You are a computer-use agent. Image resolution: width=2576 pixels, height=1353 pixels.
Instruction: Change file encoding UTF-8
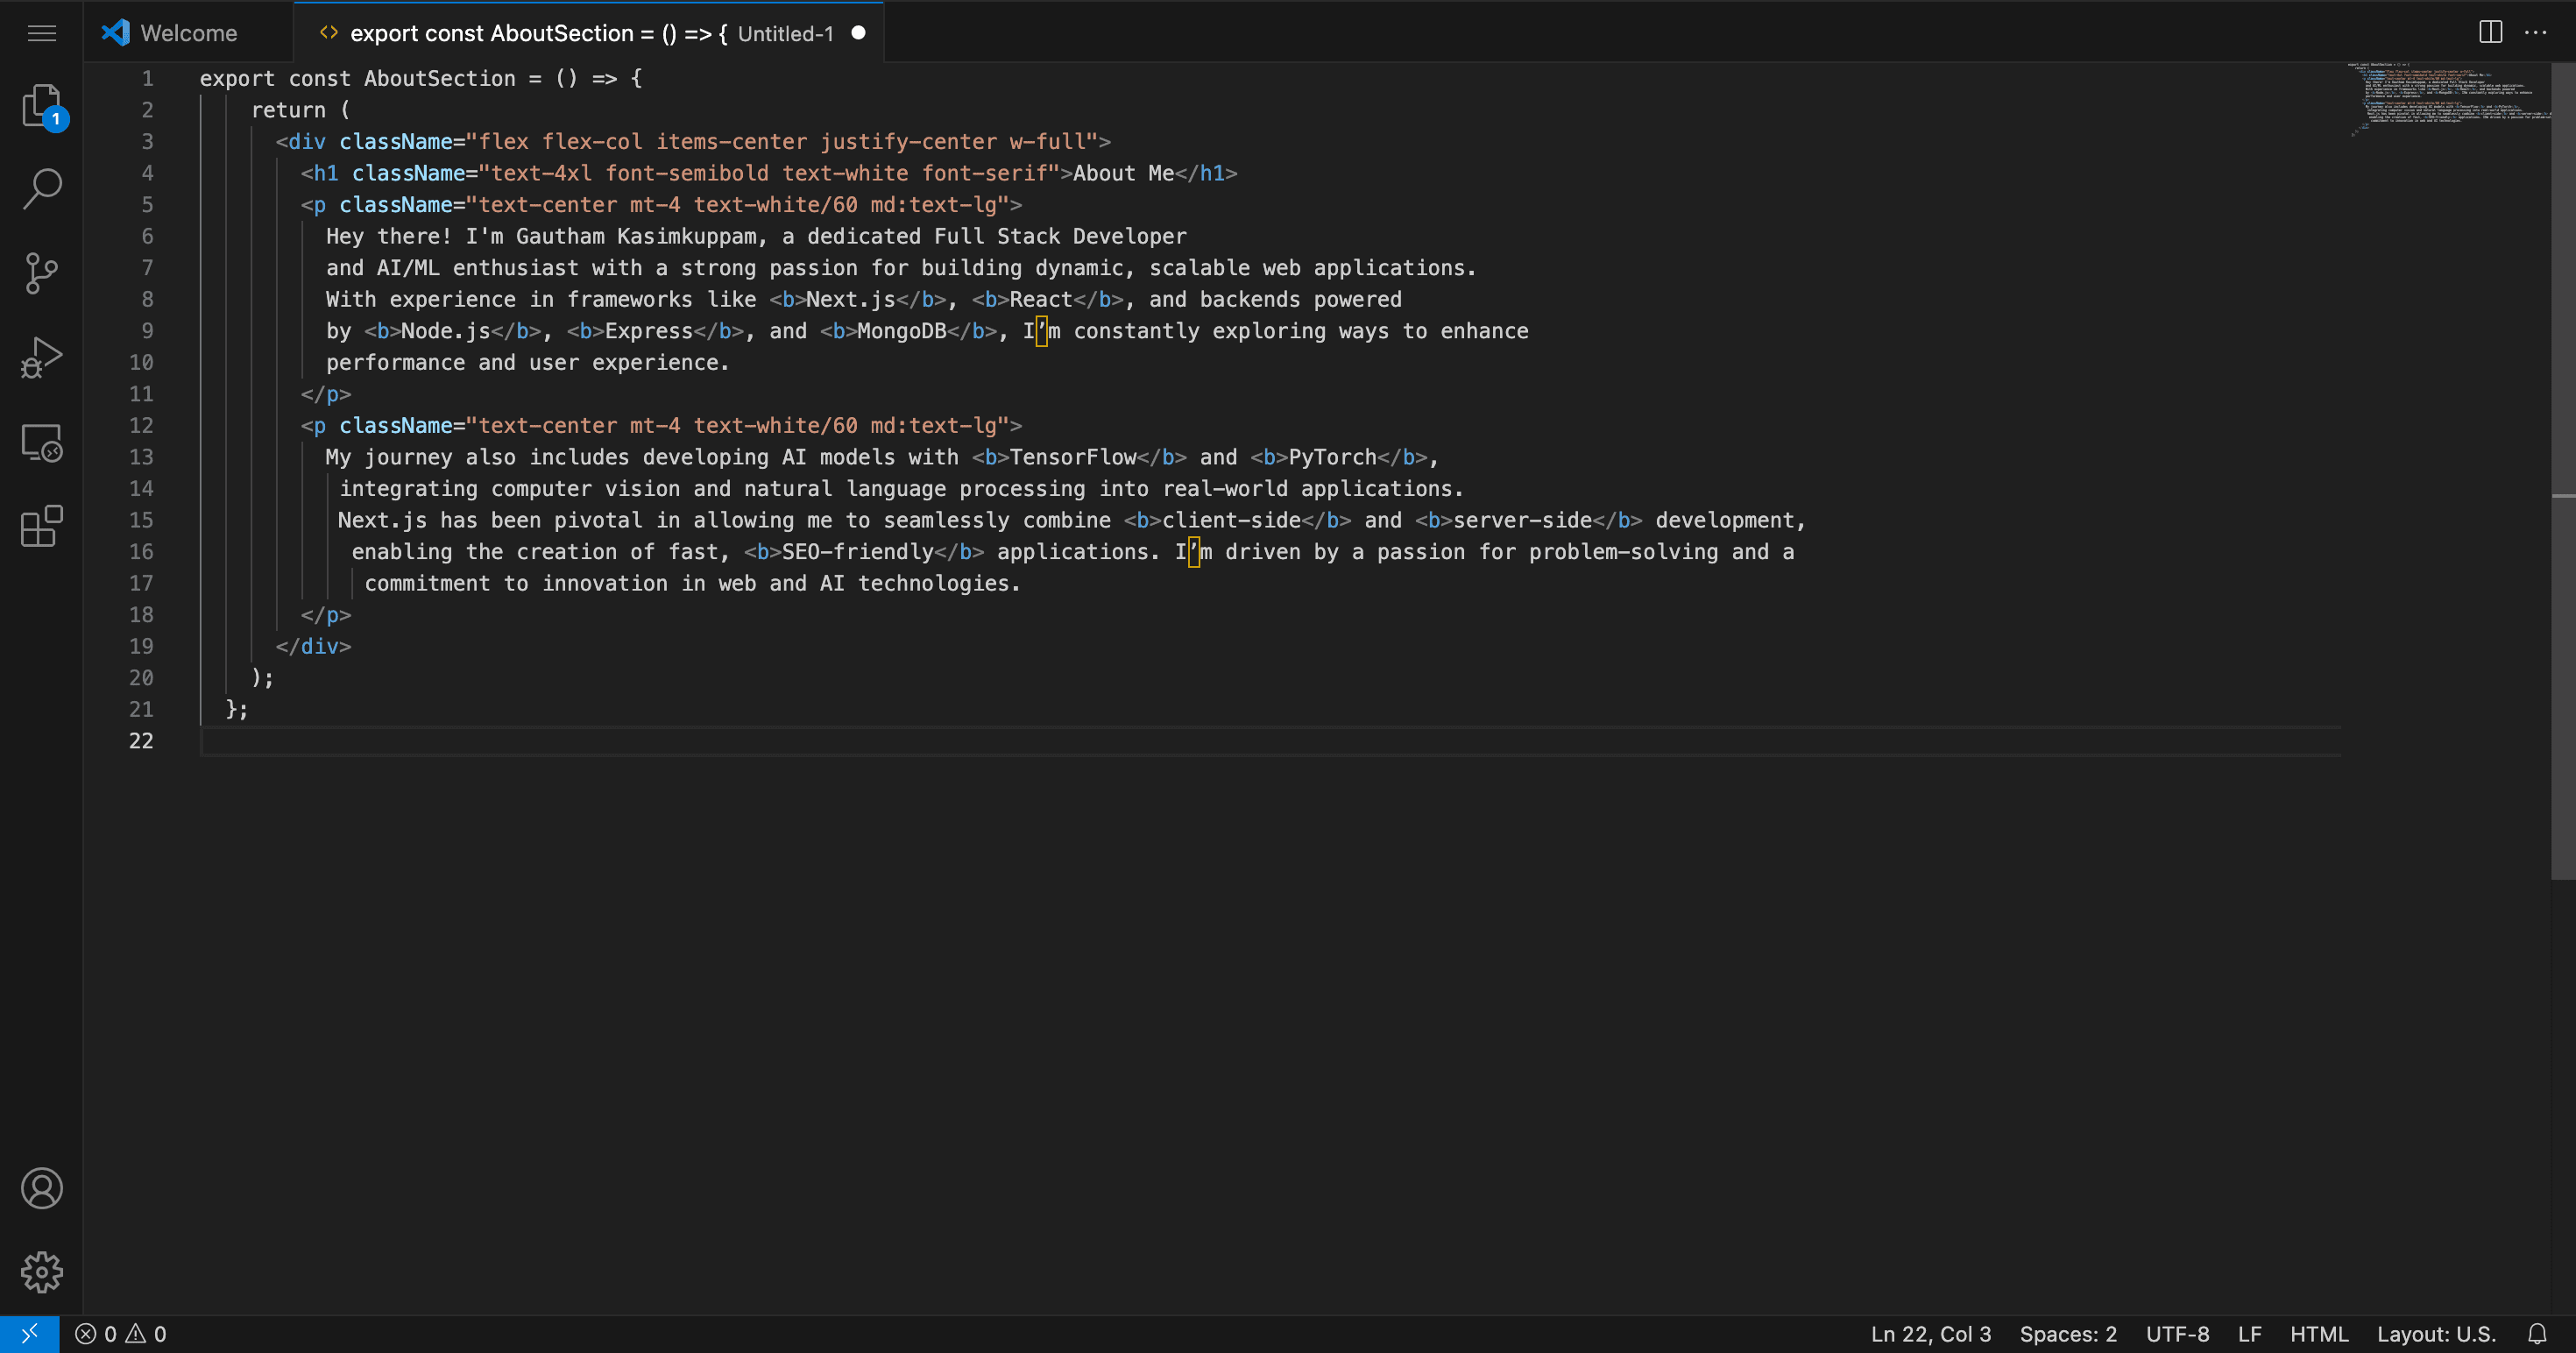2177,1334
